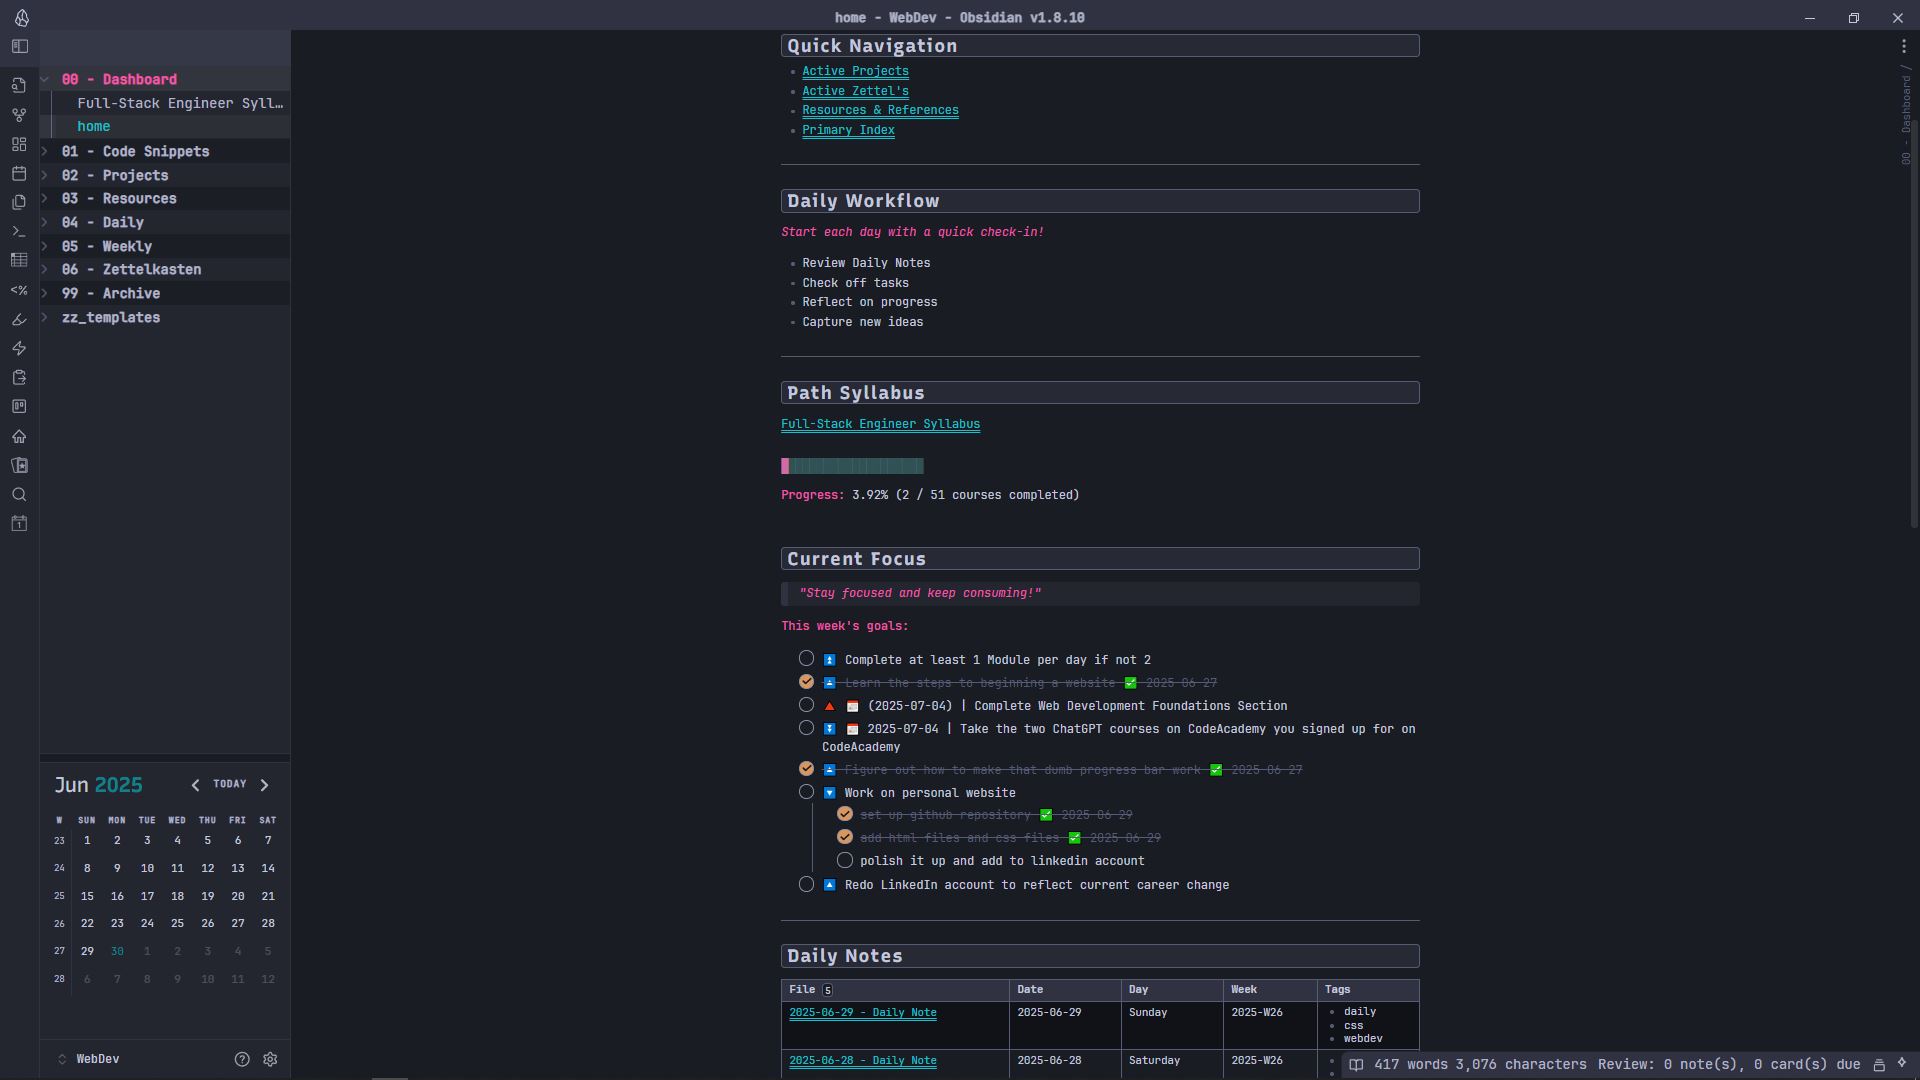The width and height of the screenshot is (1920, 1080).
Task: Check 'Redo LinkedIn account' task
Action: (x=806, y=884)
